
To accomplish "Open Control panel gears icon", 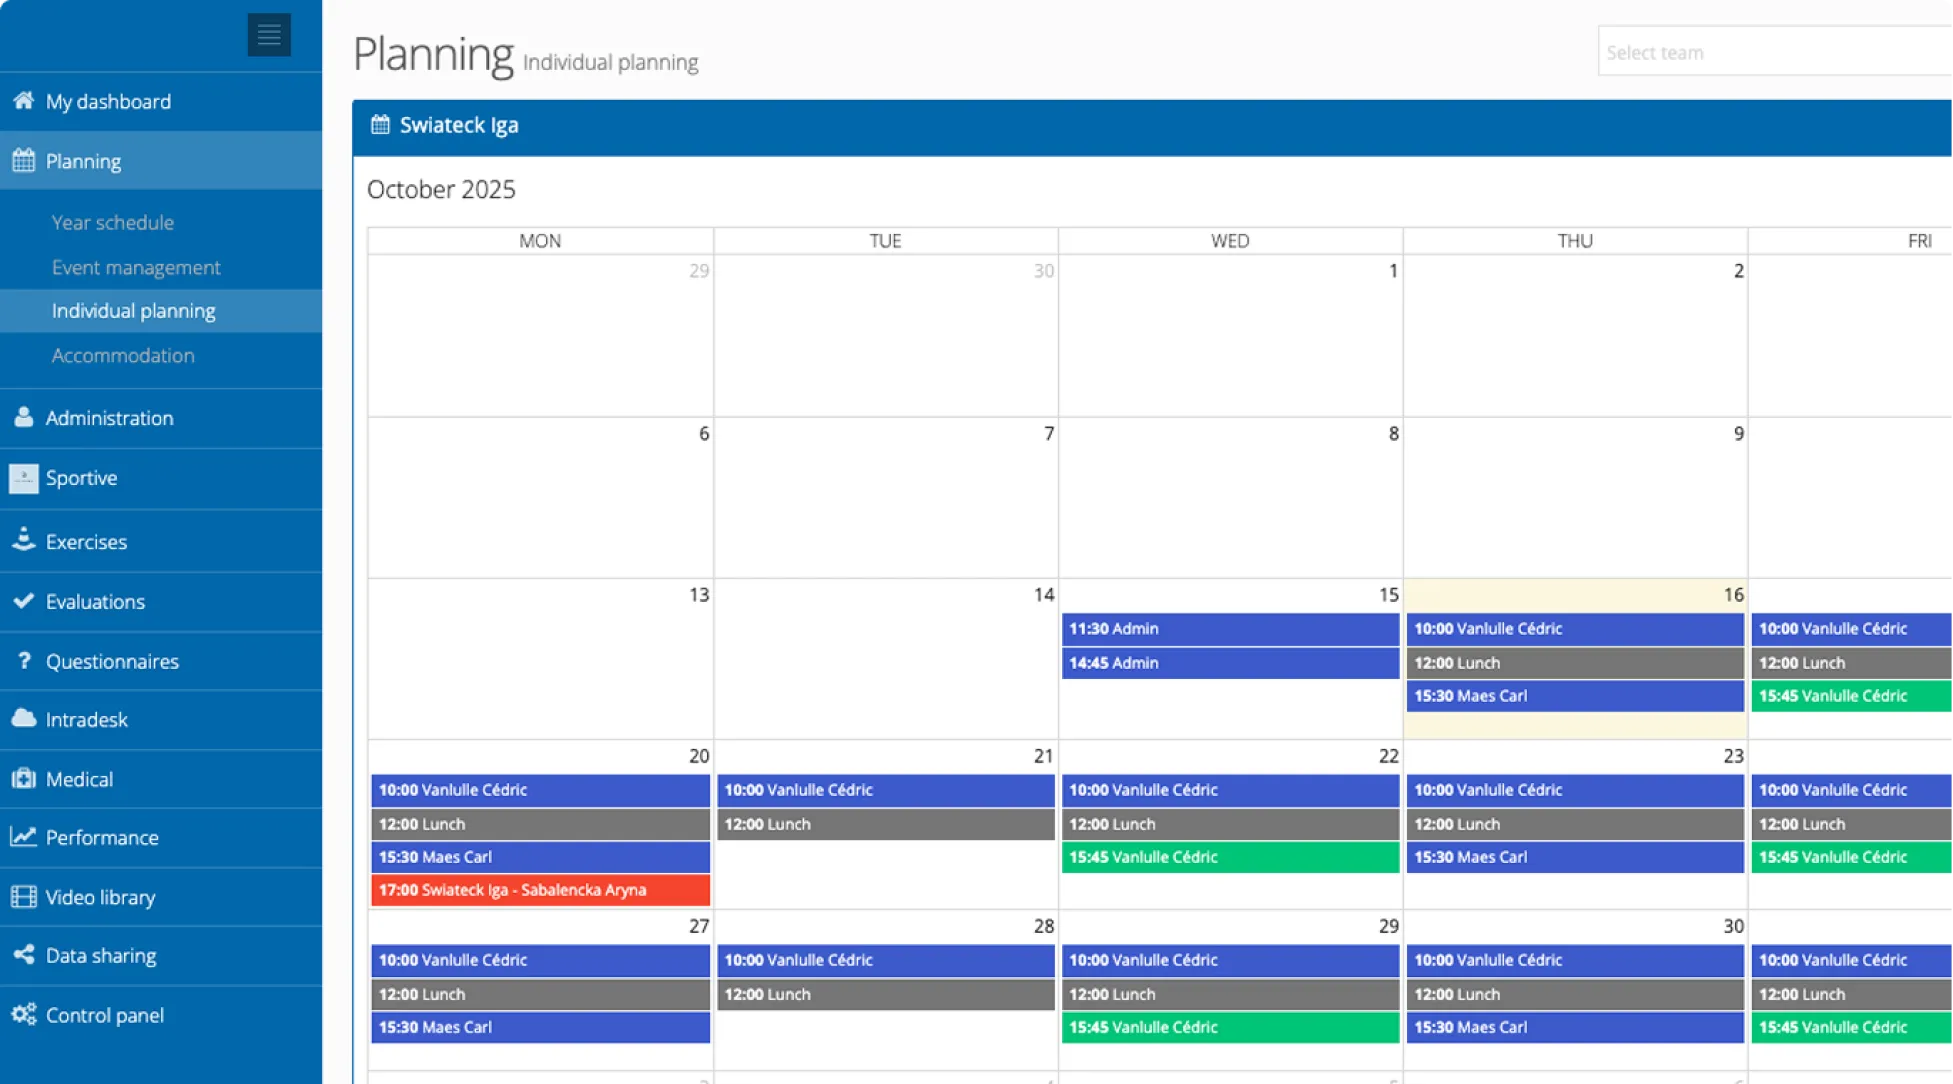I will 21,1015.
